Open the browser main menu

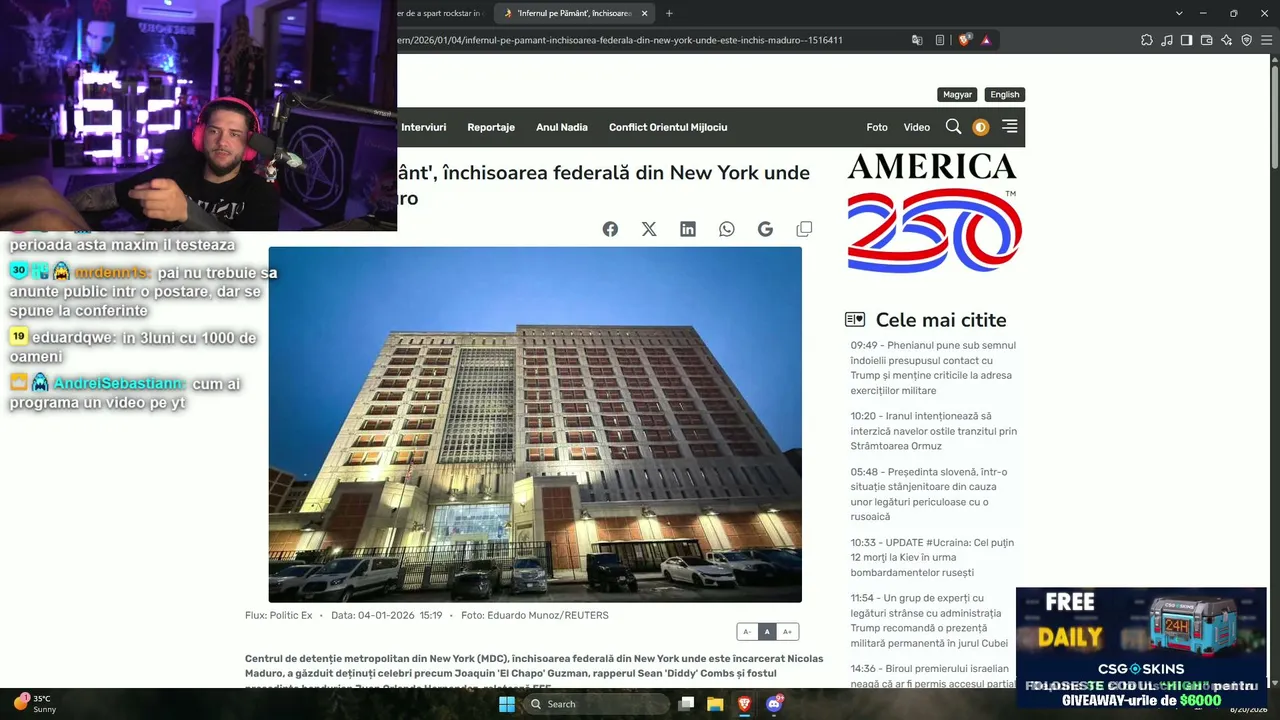[1266, 40]
